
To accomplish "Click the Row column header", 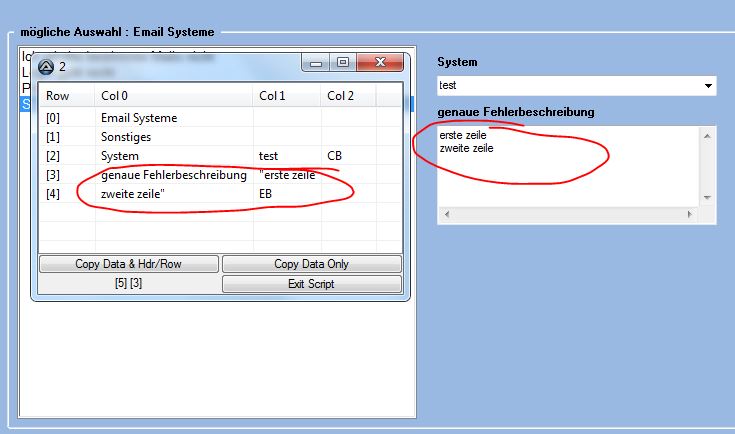I will pos(58,96).
